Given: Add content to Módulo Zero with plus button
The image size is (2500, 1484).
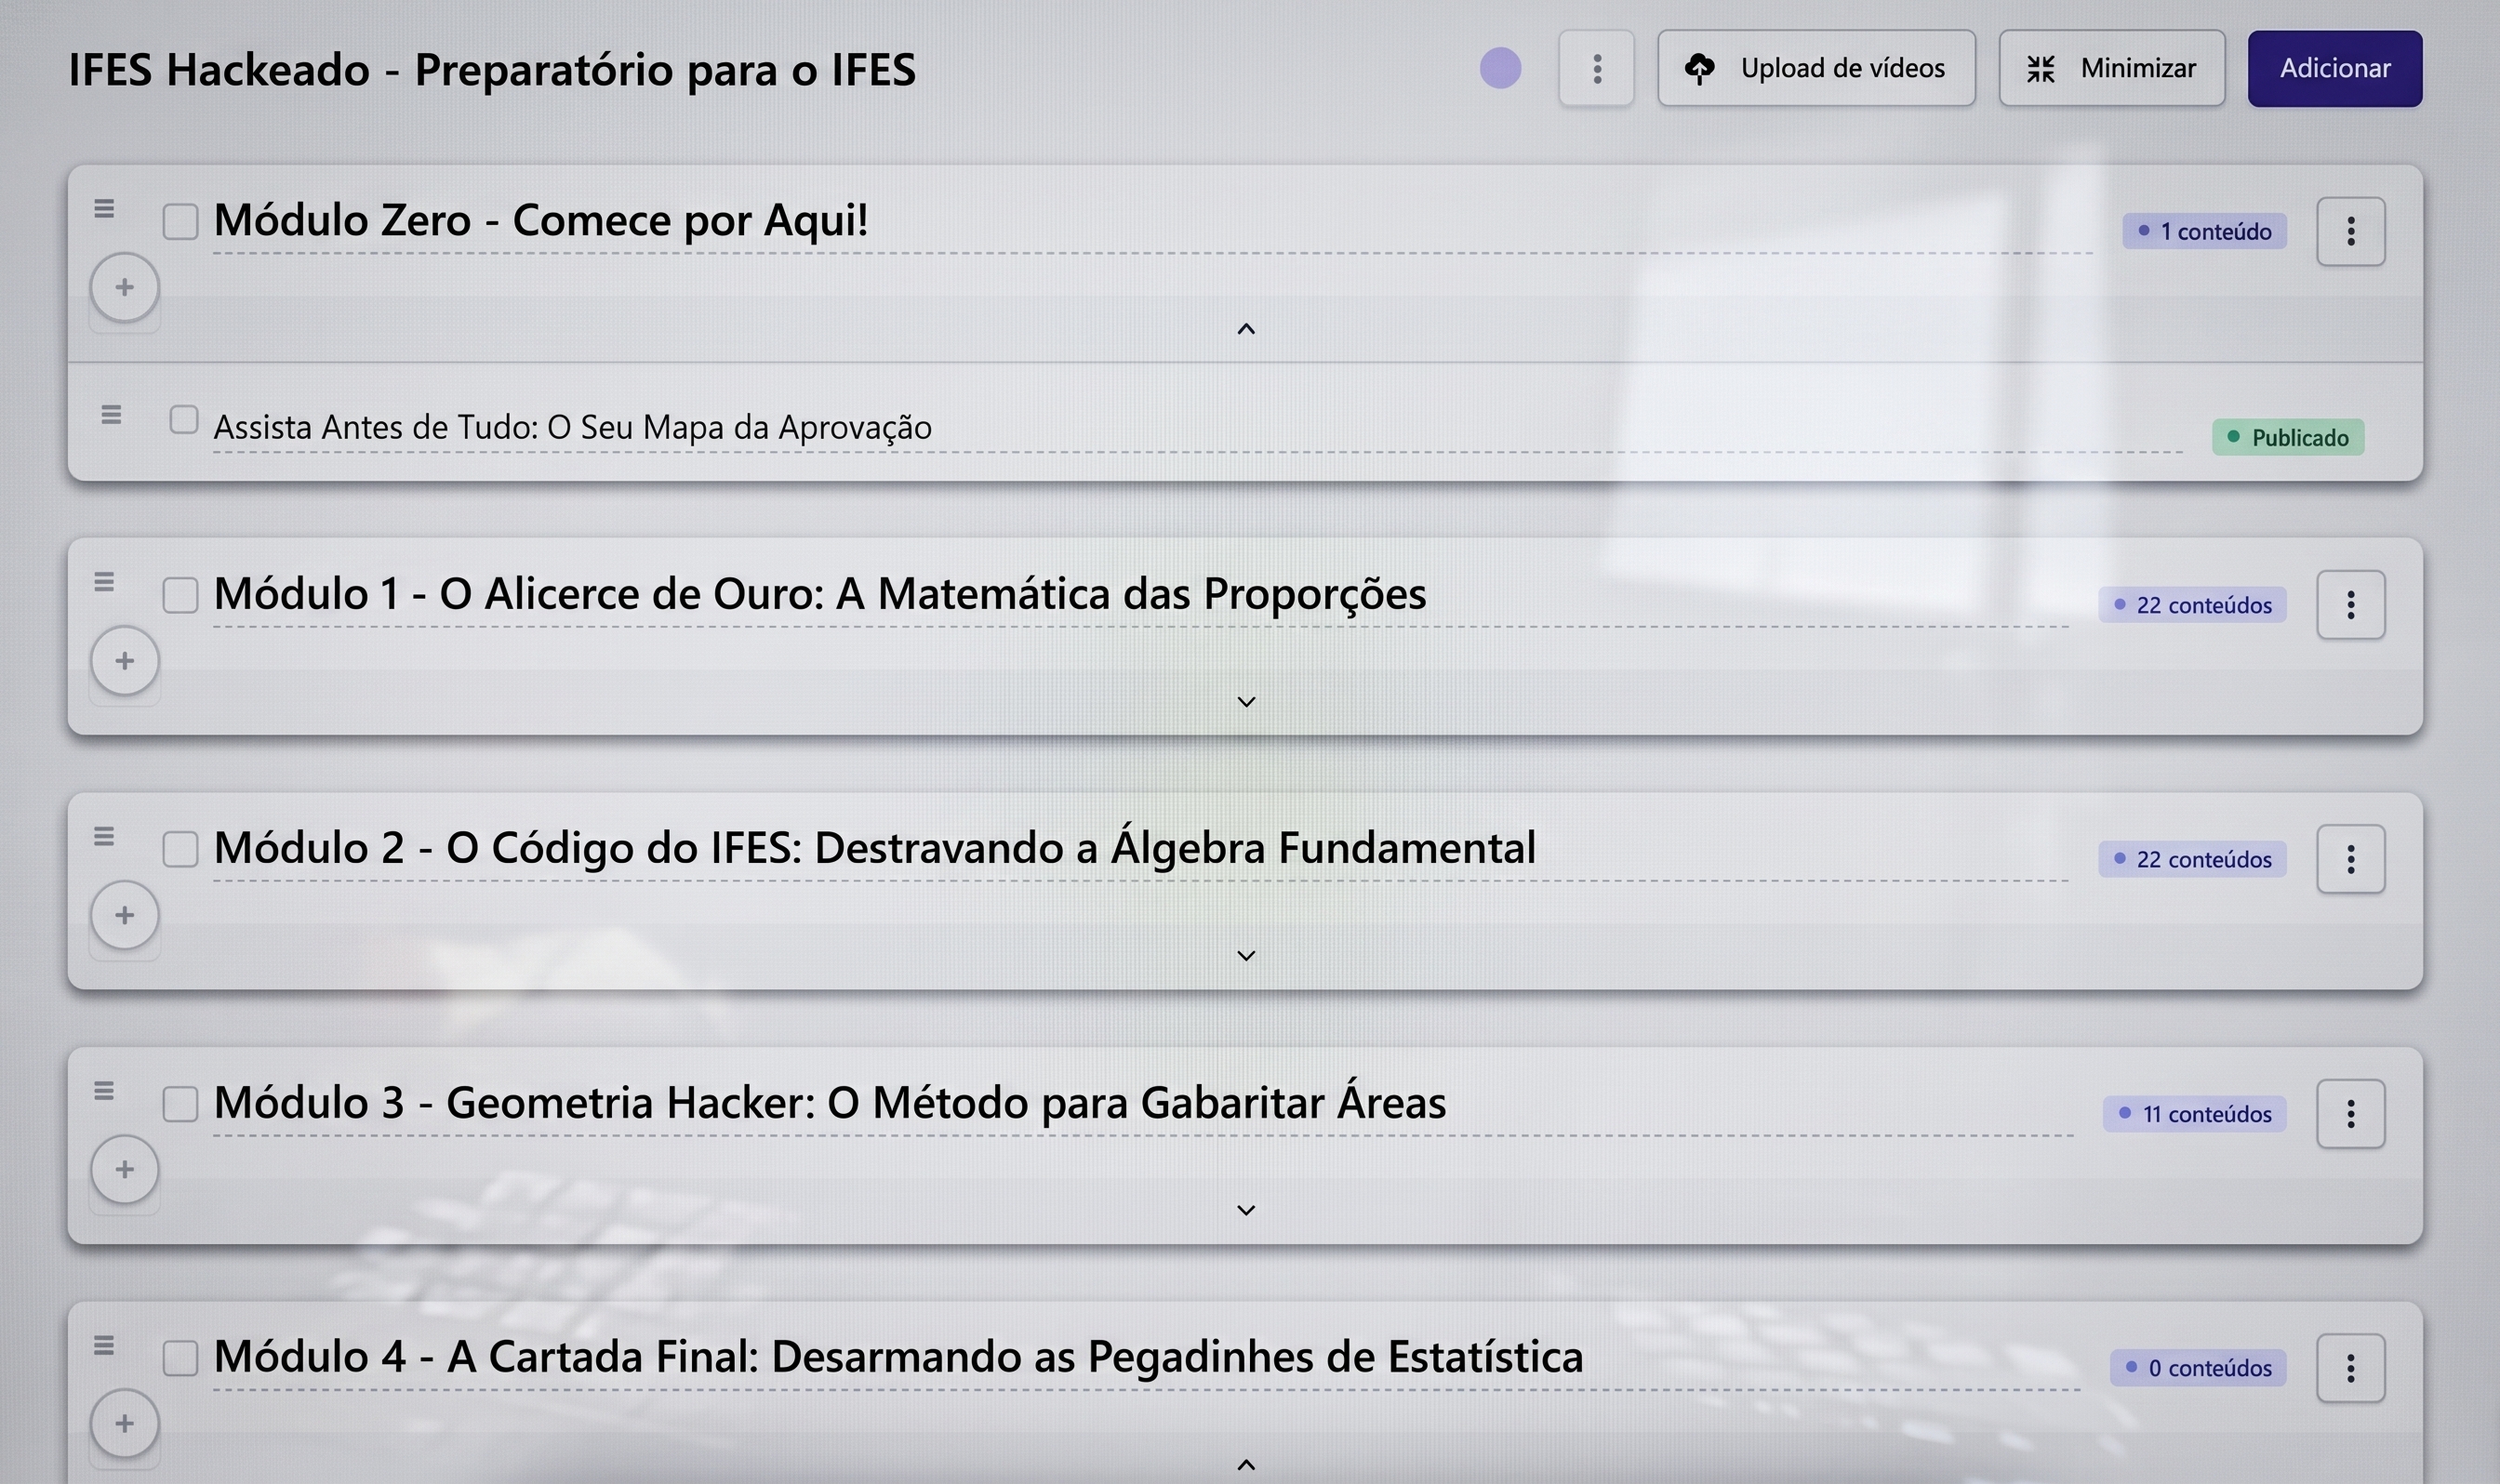Looking at the screenshot, I should coord(124,287).
